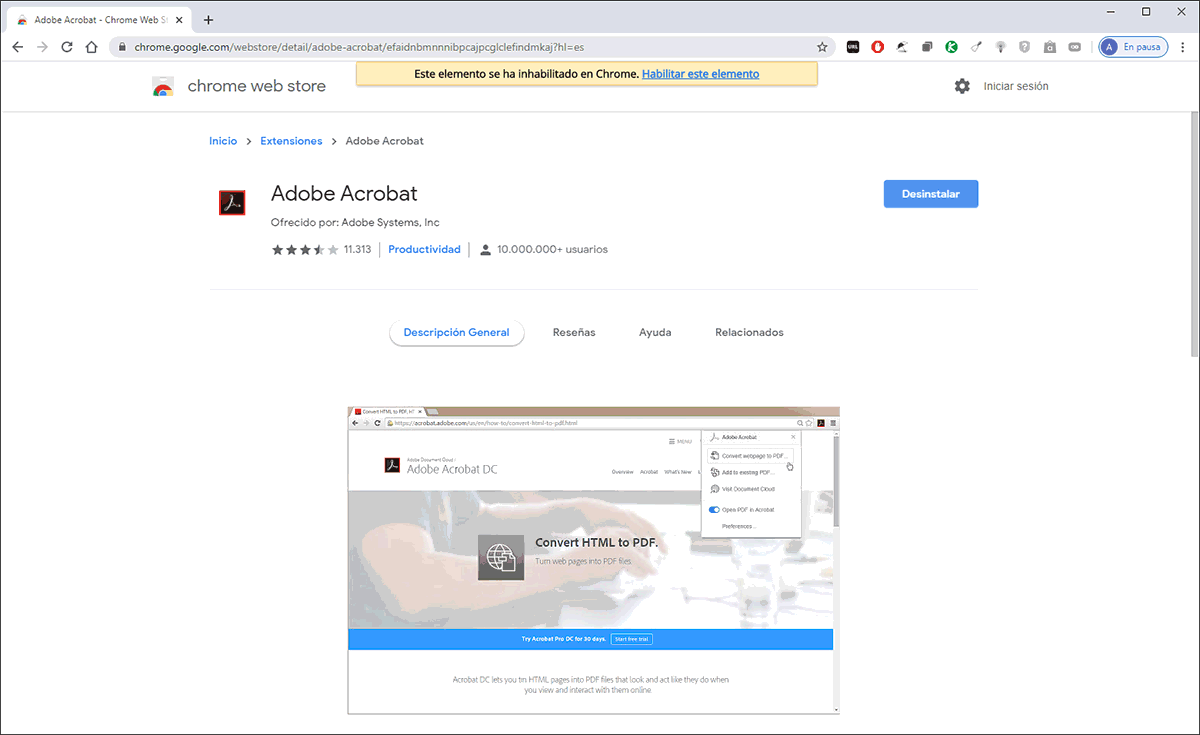Close the Adobe Acrobat browser tab
This screenshot has width=1200, height=735.
click(181, 20)
